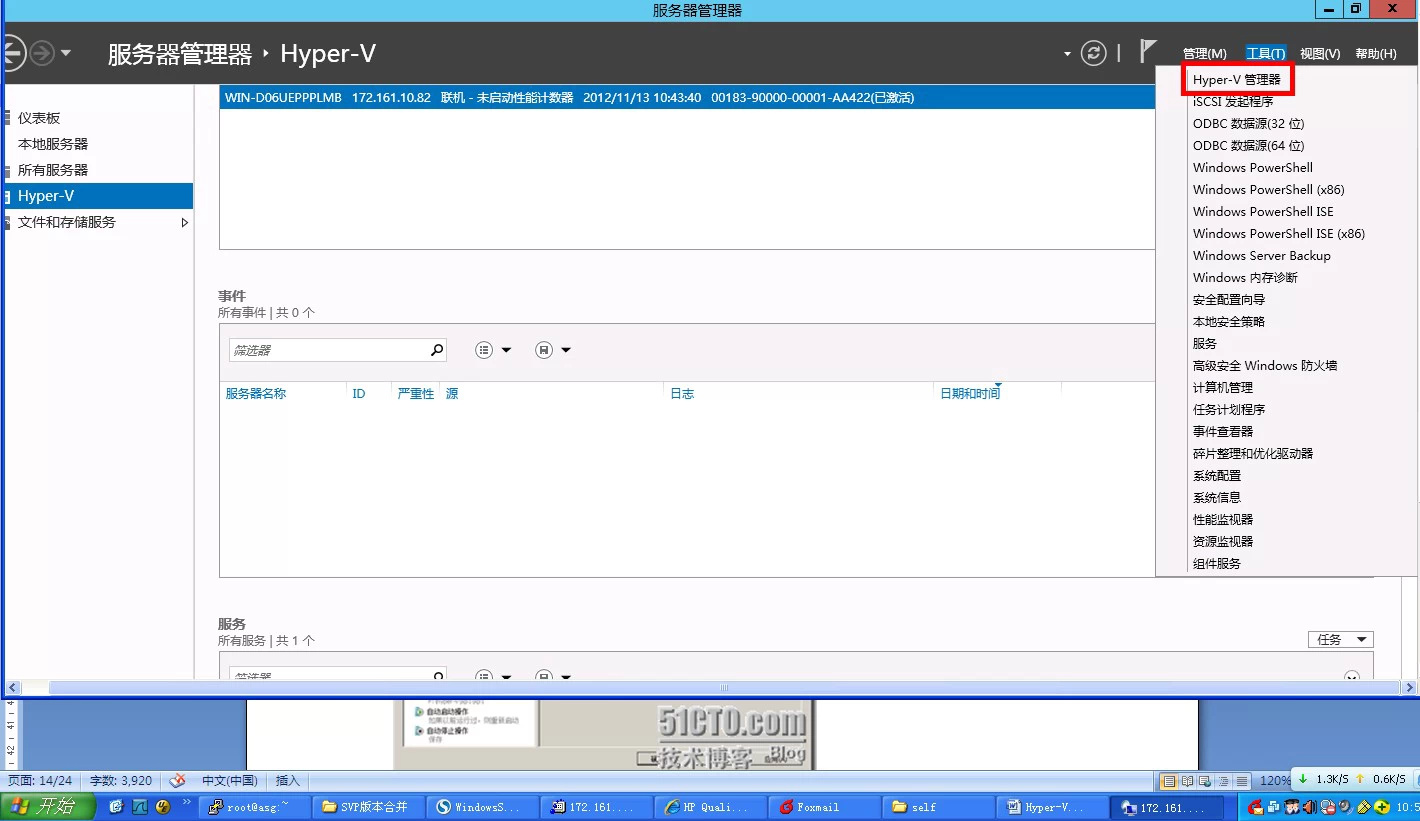
Task: Open the 任务 dropdown in 服务 section
Action: [1340, 639]
